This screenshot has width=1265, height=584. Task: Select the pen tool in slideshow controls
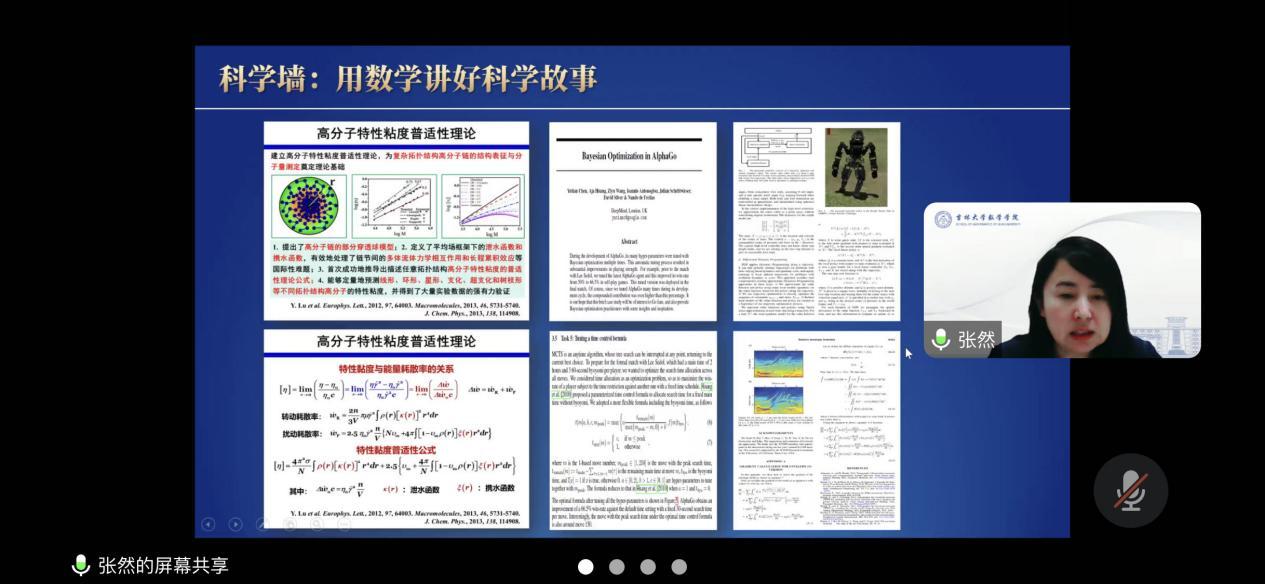point(262,524)
